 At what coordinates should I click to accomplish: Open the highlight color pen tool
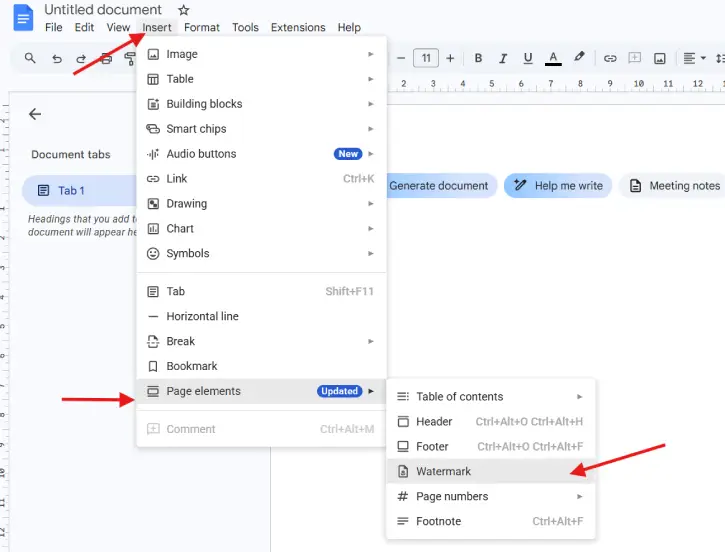tap(579, 57)
